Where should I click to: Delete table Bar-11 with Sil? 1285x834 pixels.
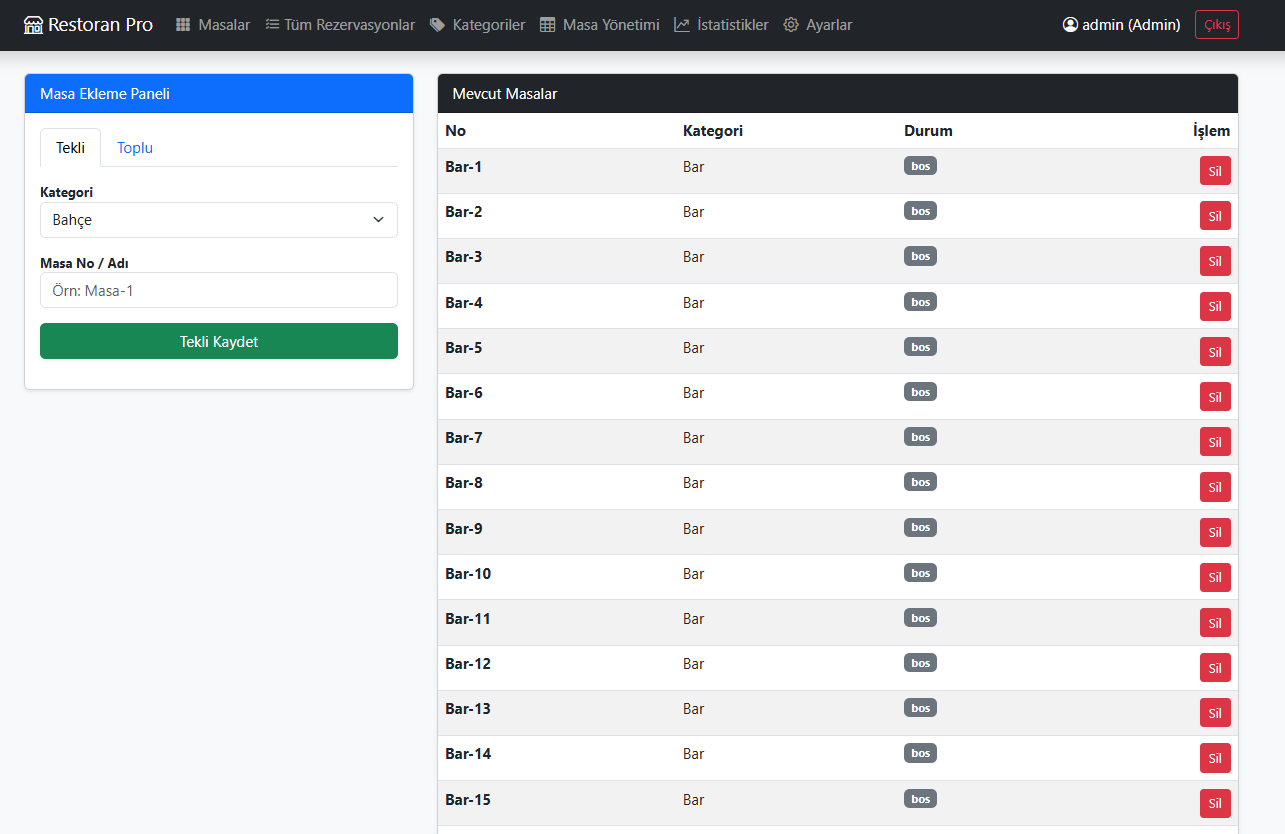pyautogui.click(x=1215, y=623)
